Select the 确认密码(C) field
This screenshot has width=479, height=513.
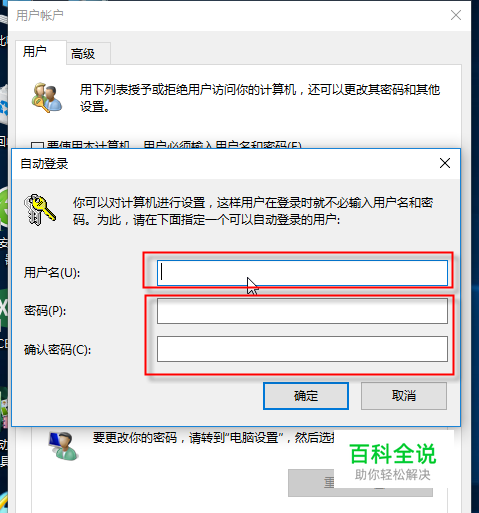[302, 349]
